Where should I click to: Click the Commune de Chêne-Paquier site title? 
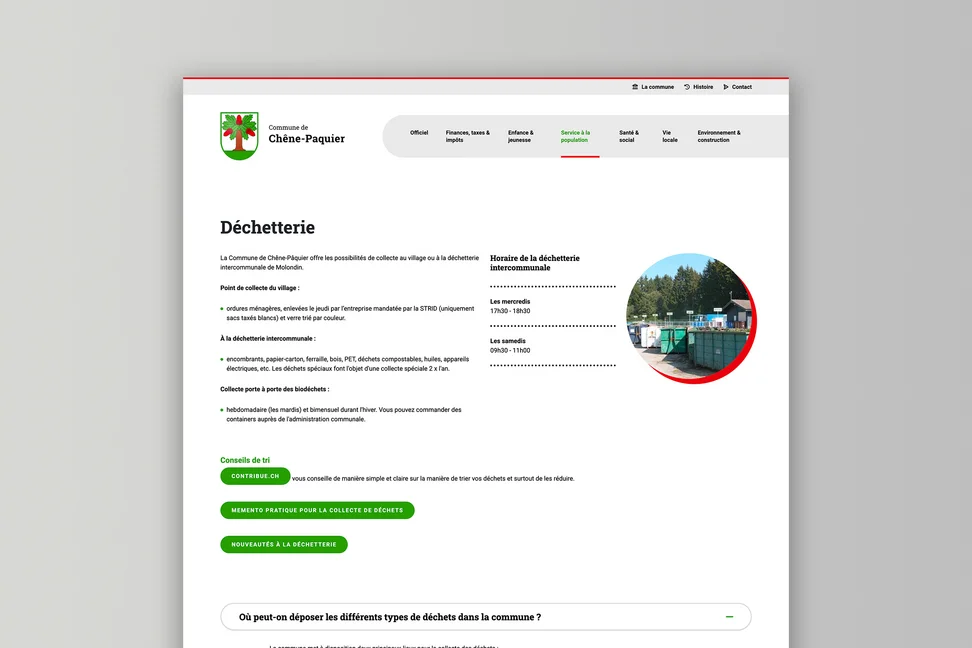306,134
